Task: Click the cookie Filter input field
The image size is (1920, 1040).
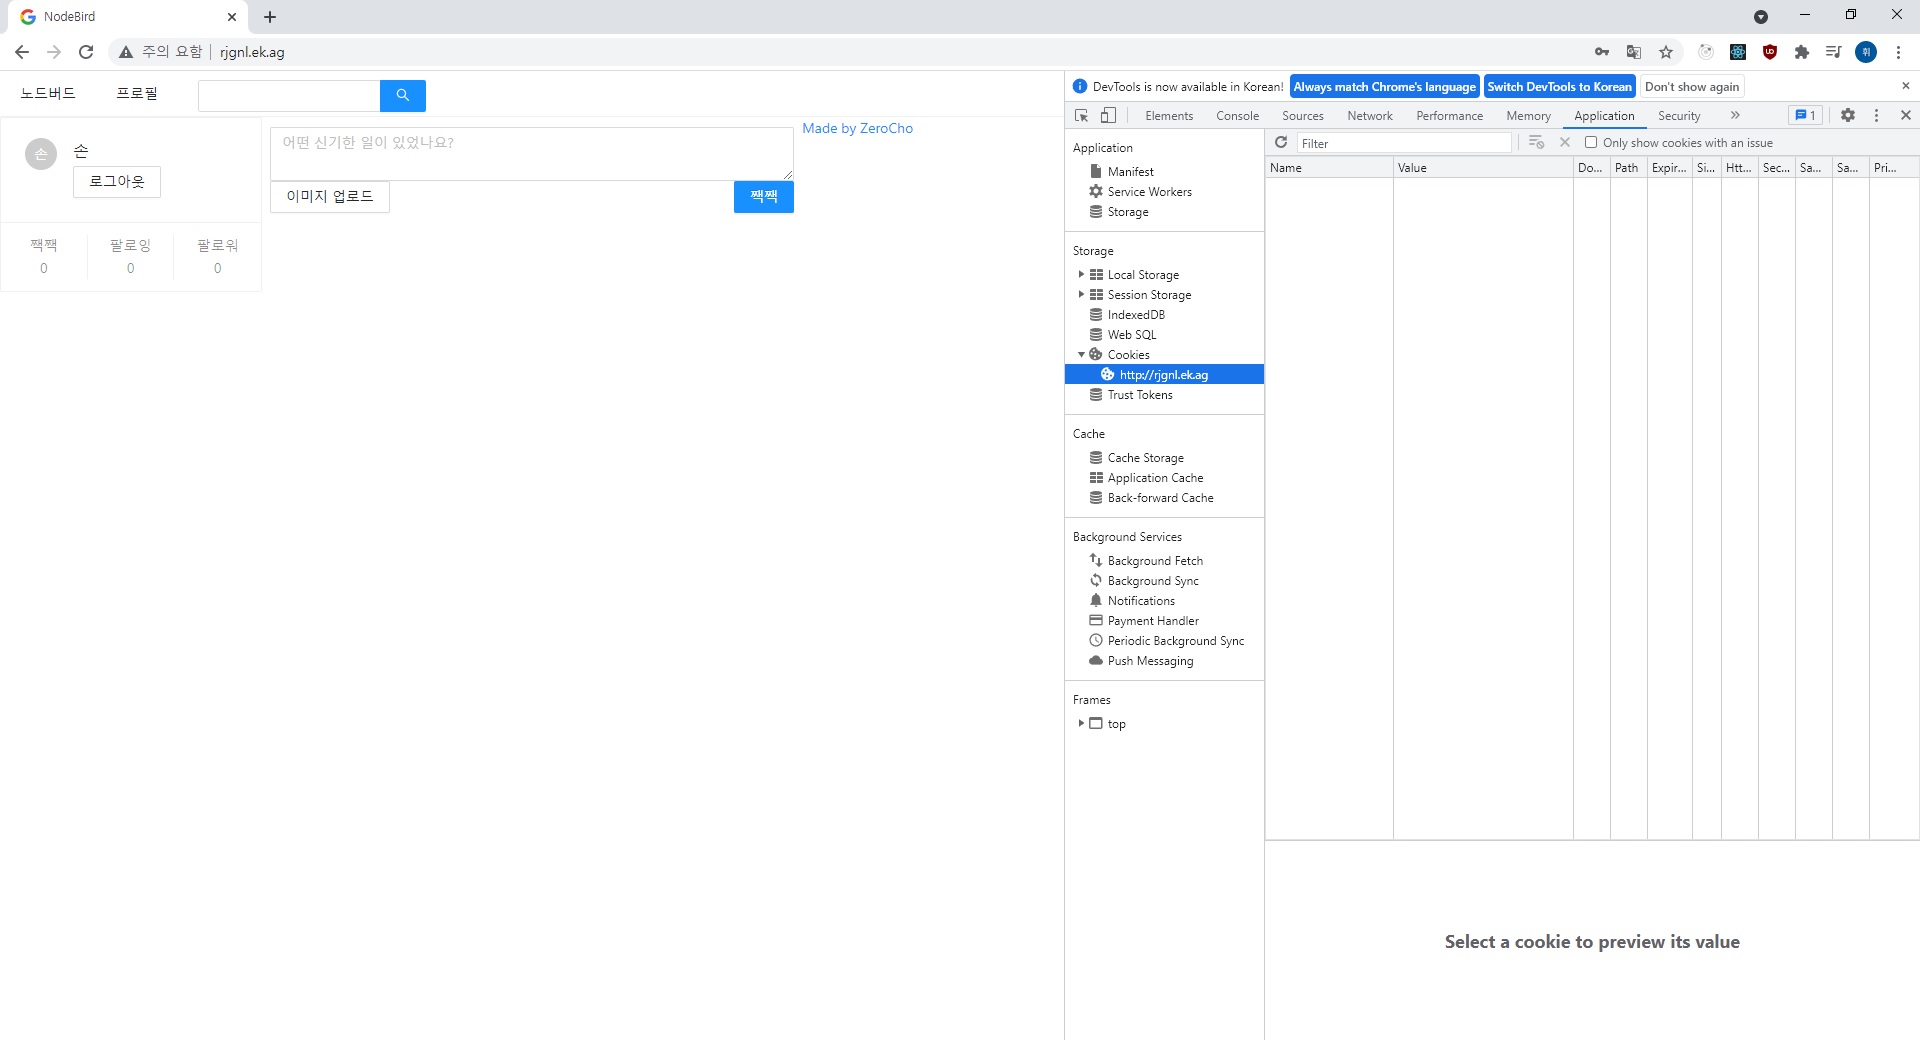Action: click(x=1404, y=144)
